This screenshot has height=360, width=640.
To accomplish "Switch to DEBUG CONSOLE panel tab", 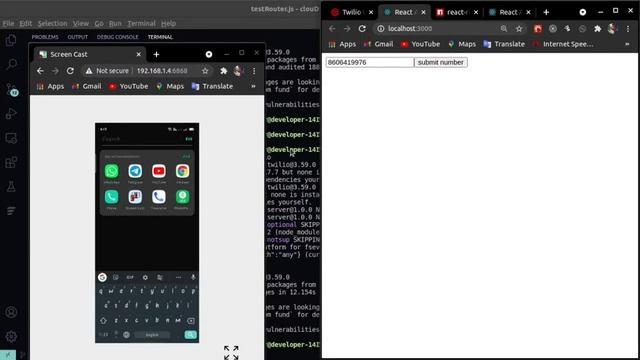I will 118,37.
